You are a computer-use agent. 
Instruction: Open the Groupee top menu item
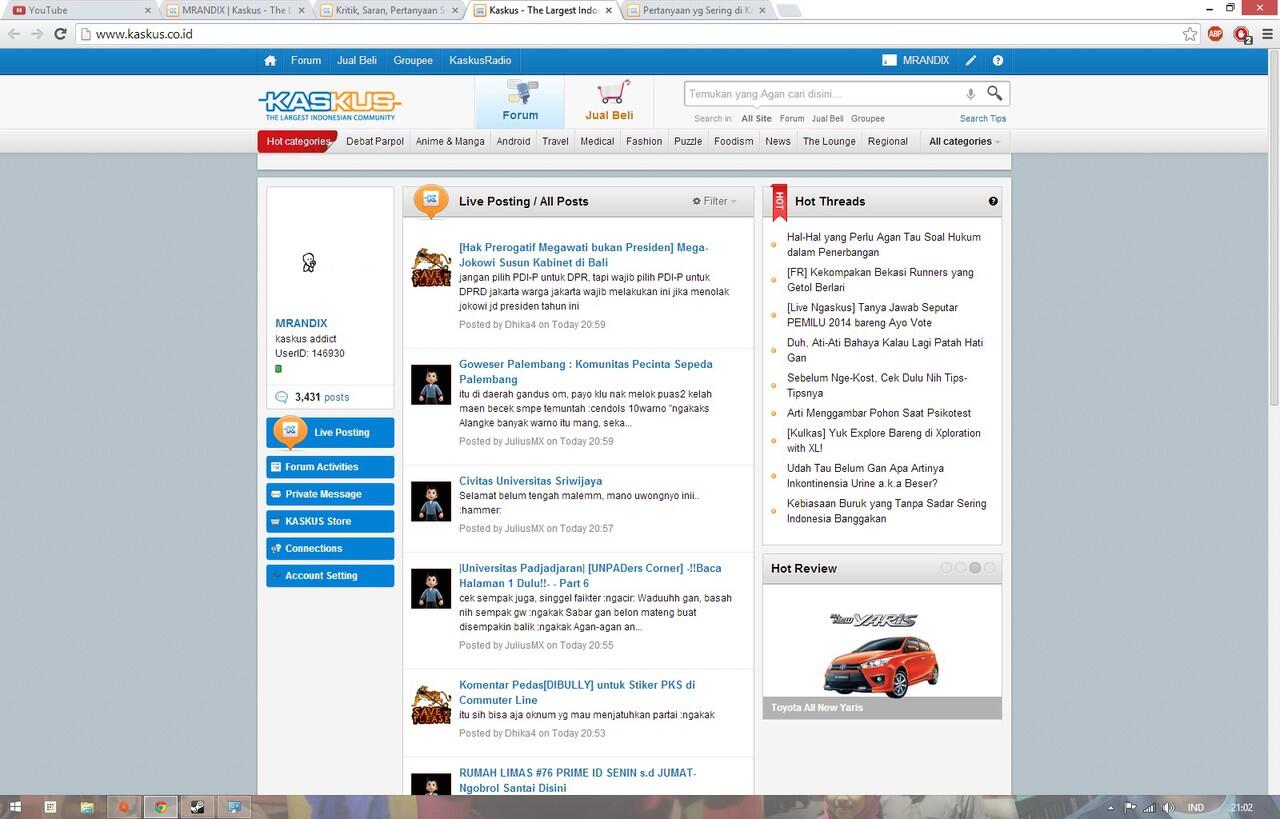[x=413, y=61]
